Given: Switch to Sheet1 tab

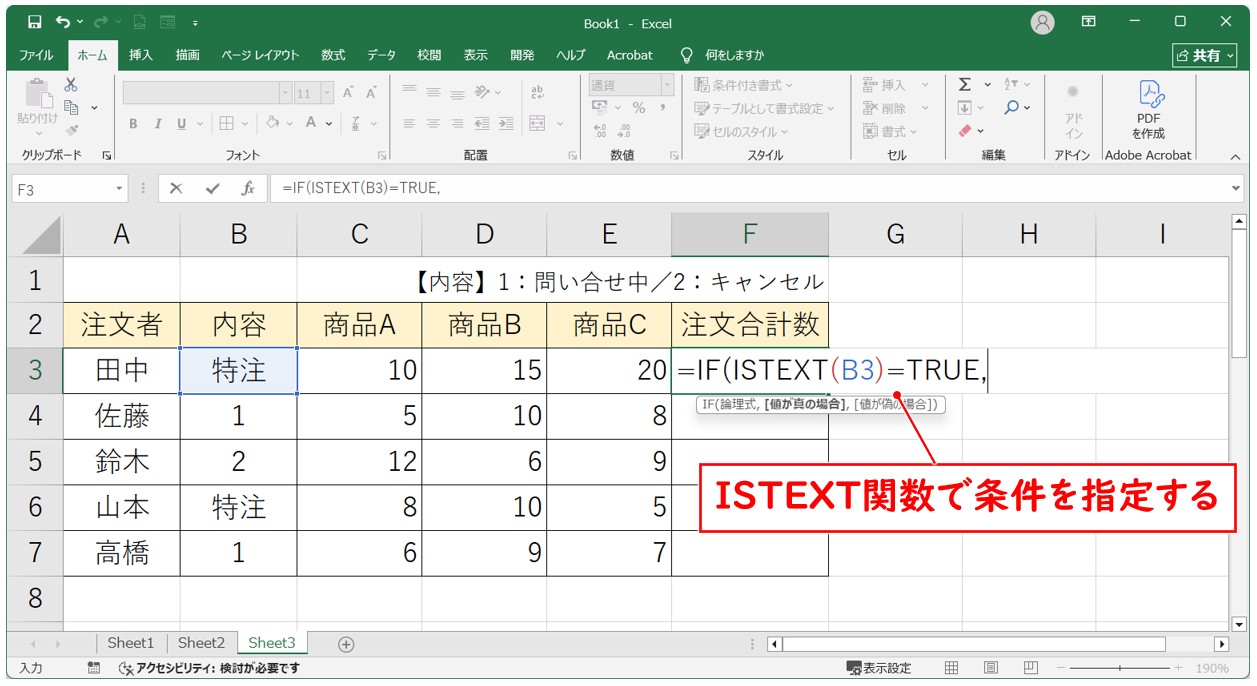Looking at the screenshot, I should tap(131, 643).
